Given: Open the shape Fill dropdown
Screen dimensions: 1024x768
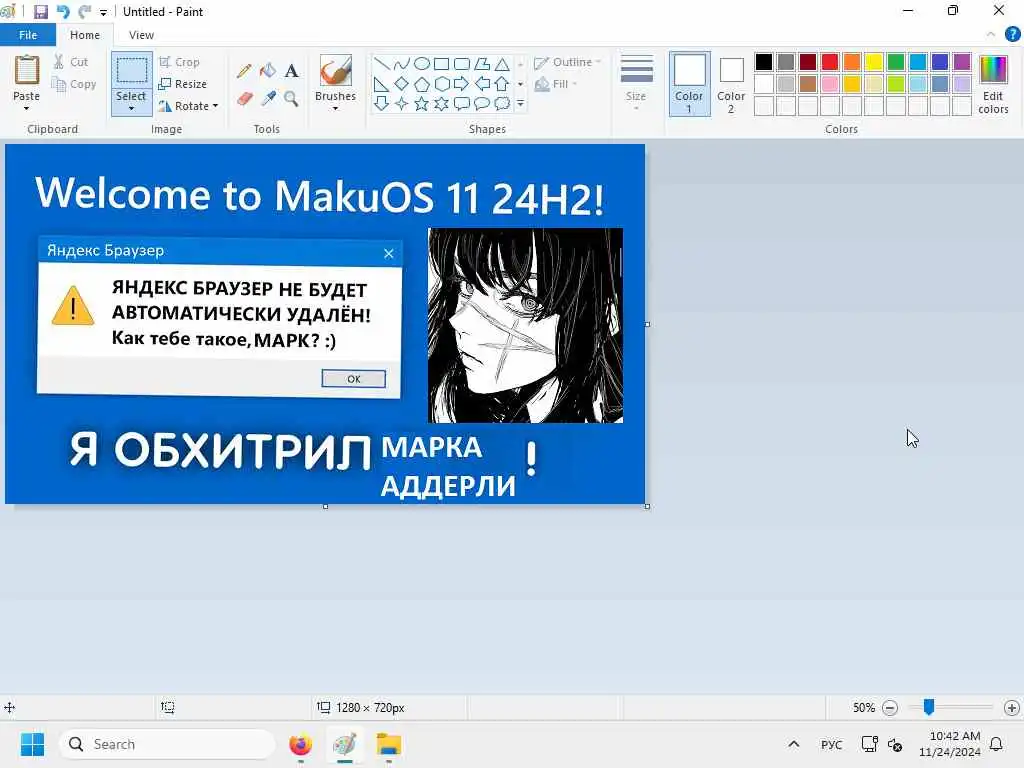Looking at the screenshot, I should pyautogui.click(x=556, y=84).
